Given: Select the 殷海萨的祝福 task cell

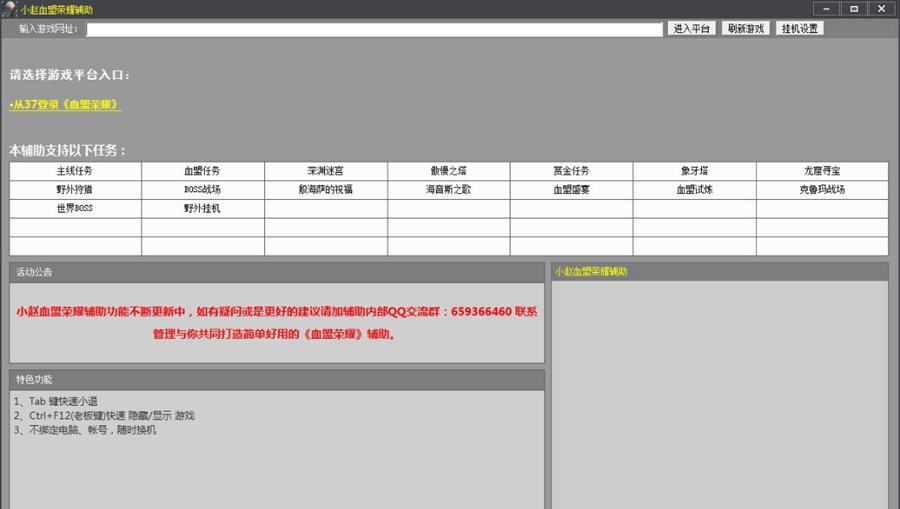Looking at the screenshot, I should [325, 190].
